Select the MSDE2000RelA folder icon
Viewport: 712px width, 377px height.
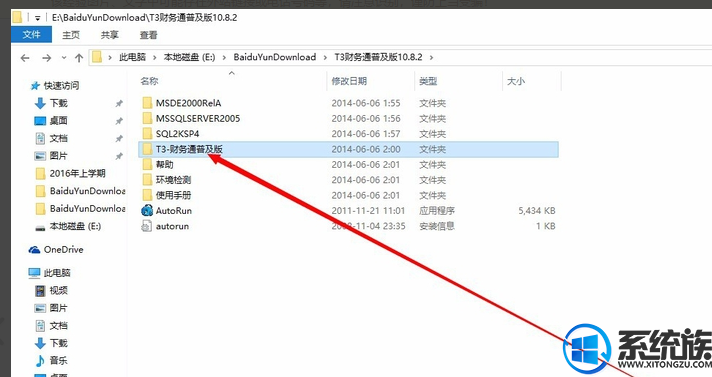[147, 103]
